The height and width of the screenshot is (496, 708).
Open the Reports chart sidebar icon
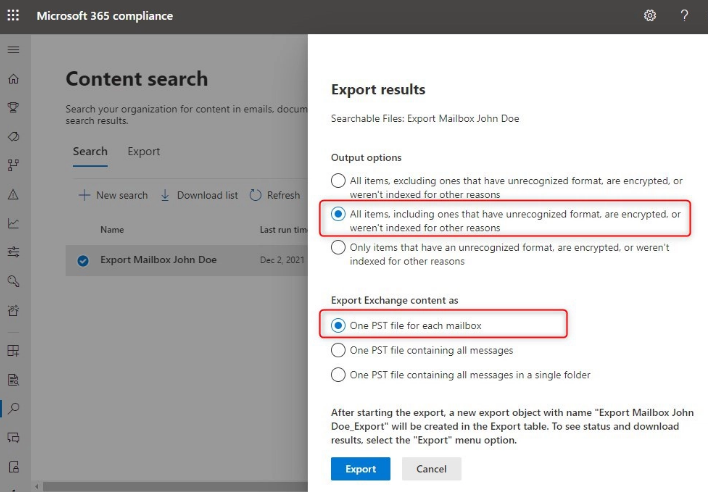coord(13,223)
